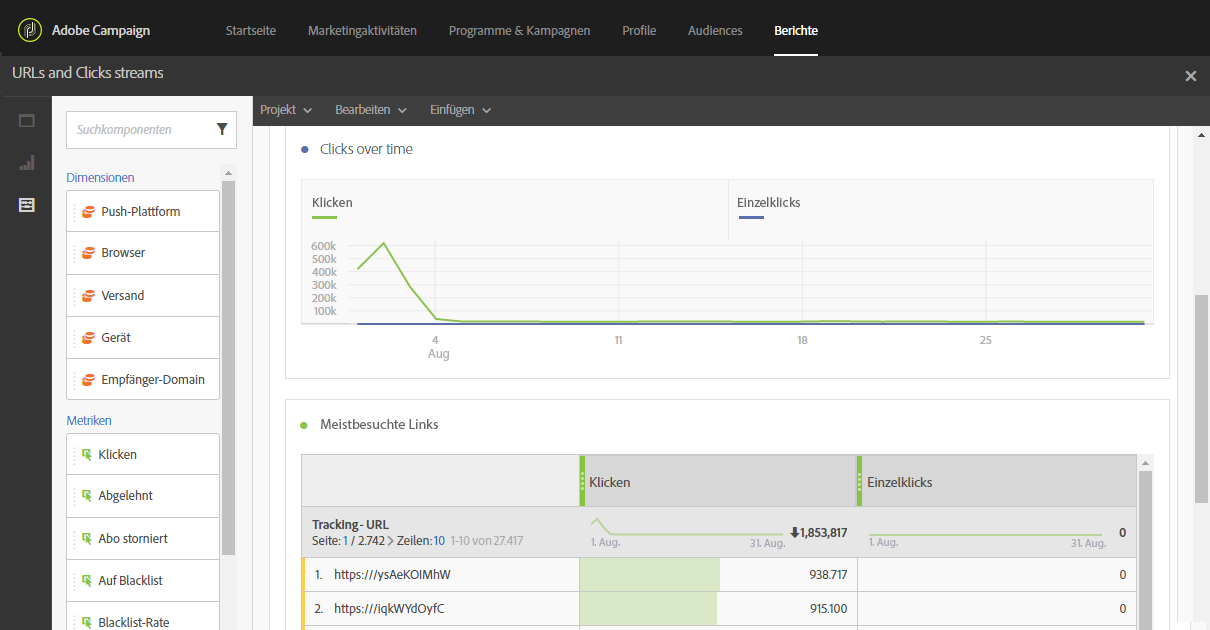Click the green dot beside Meistbesuchte Links
This screenshot has width=1210, height=630.
click(x=304, y=425)
